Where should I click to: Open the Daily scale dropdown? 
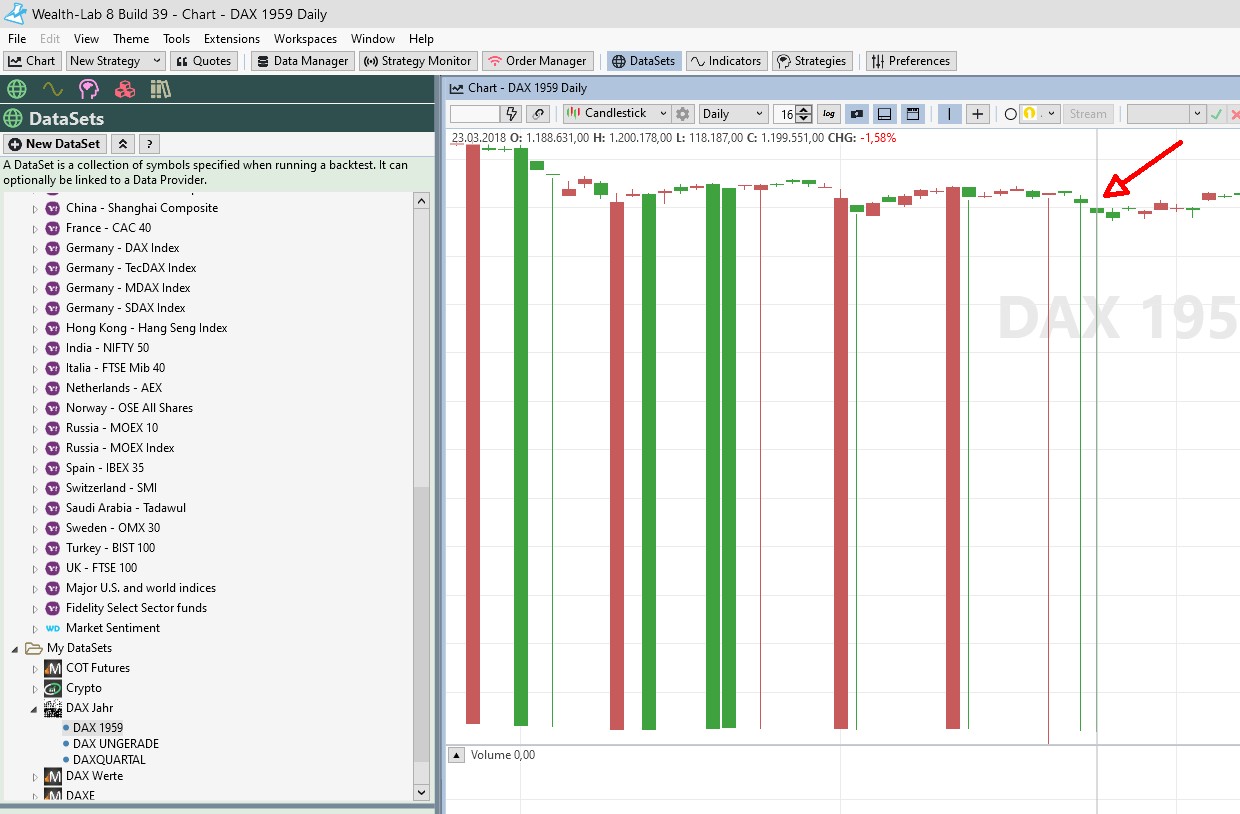pyautogui.click(x=734, y=114)
